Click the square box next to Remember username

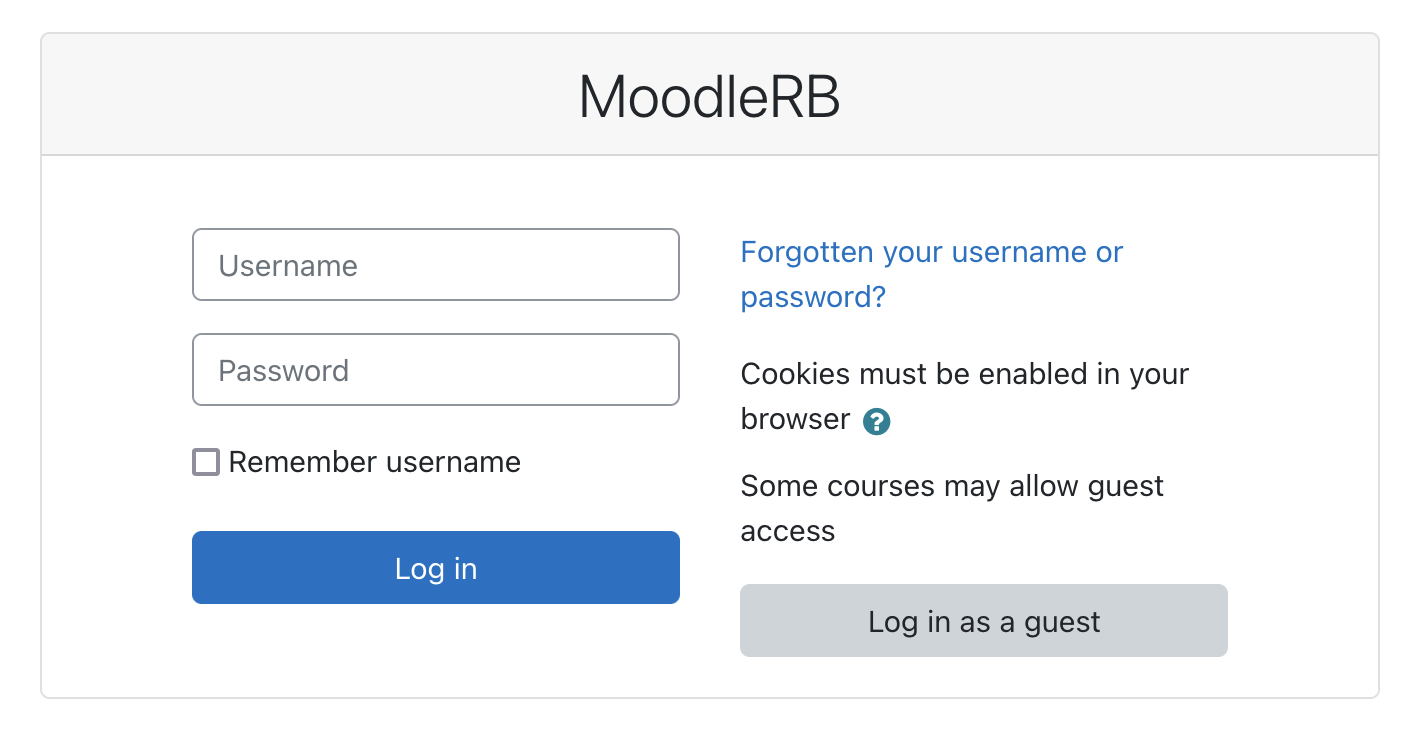click(x=206, y=462)
